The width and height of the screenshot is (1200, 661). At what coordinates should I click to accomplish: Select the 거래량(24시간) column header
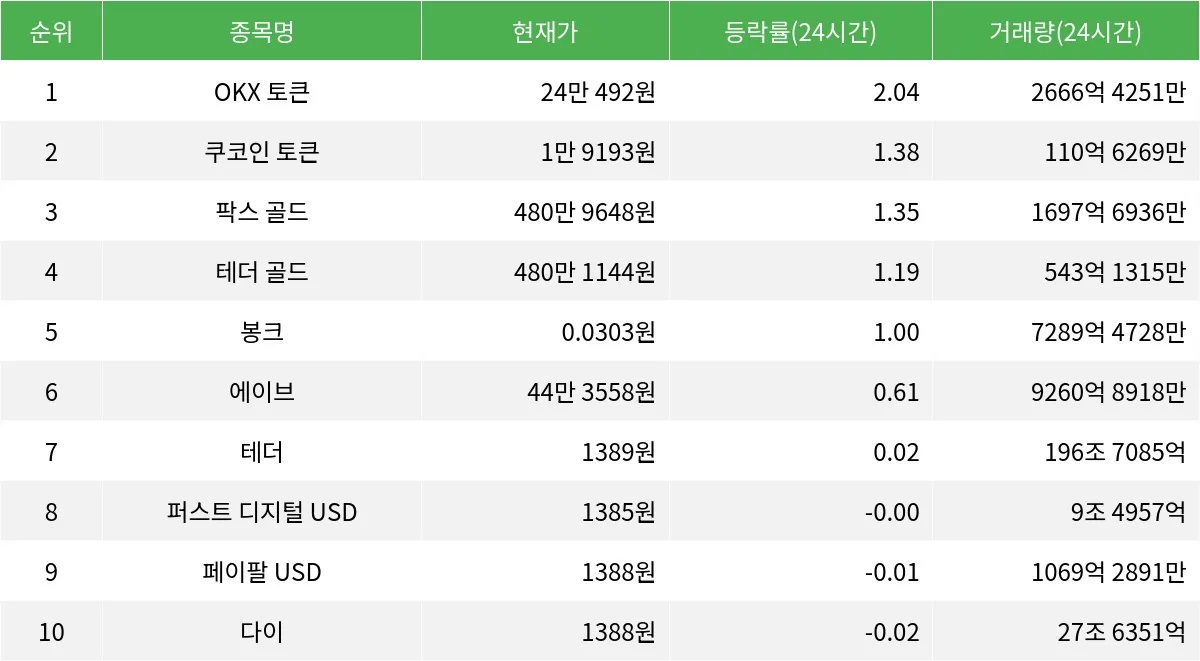point(1065,31)
